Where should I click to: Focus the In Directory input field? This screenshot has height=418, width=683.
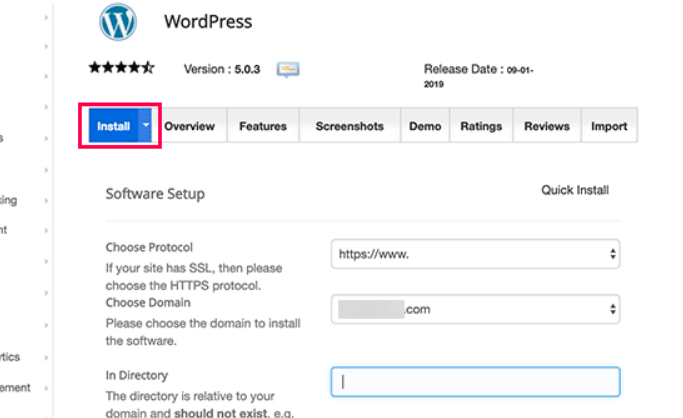pos(476,382)
